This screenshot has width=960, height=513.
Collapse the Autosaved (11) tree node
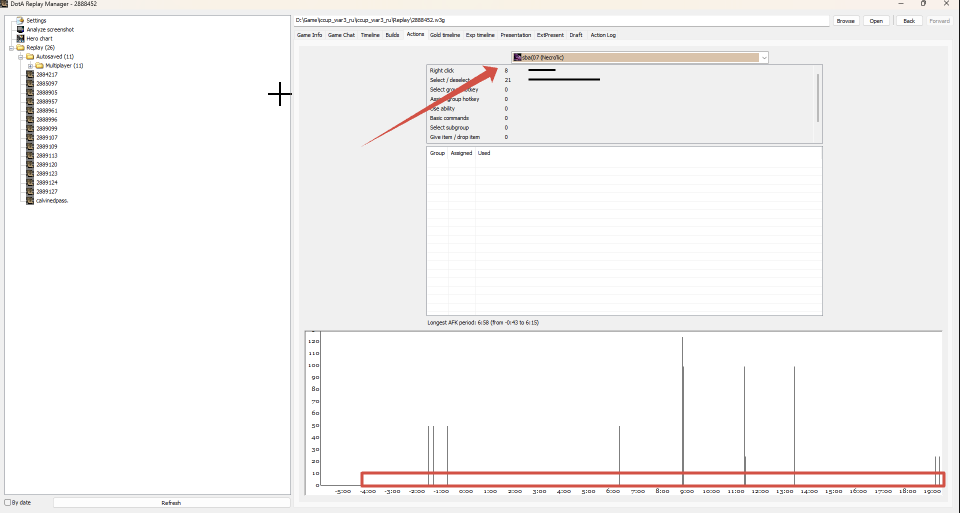coord(21,56)
